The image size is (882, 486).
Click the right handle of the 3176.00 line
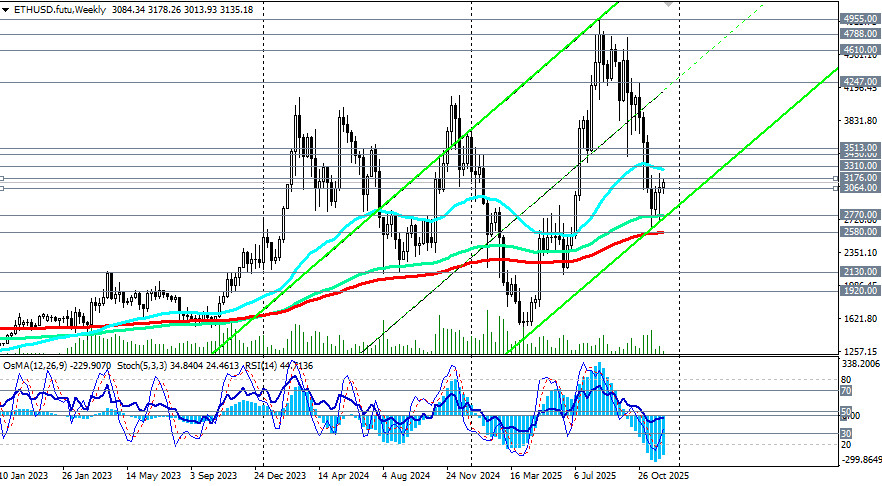pos(836,178)
